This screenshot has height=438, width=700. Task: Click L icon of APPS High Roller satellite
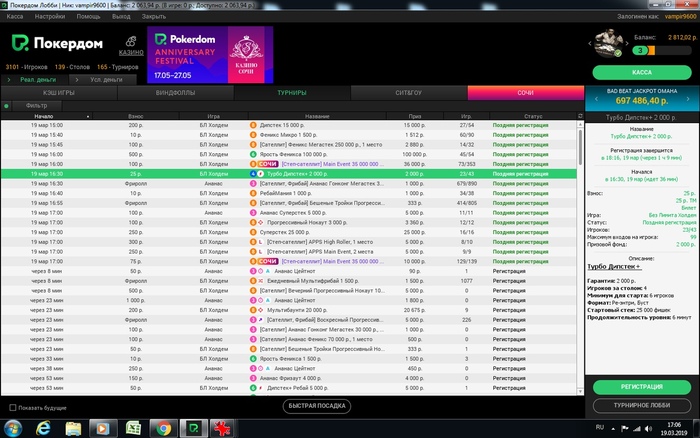[261, 242]
